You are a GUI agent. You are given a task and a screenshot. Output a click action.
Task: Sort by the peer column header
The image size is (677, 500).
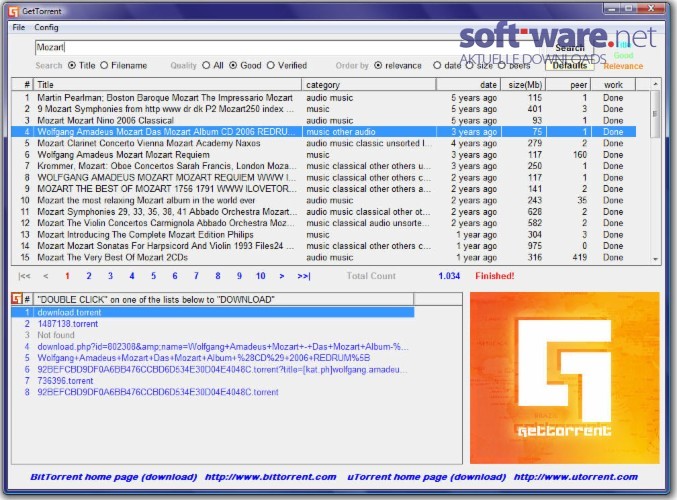pyautogui.click(x=569, y=85)
